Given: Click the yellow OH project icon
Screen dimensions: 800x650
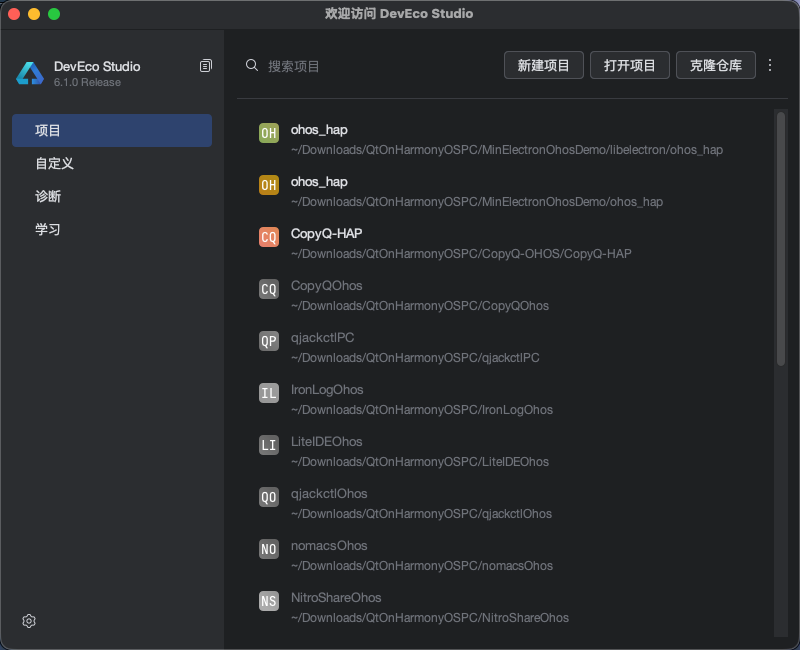Looking at the screenshot, I should point(269,185).
